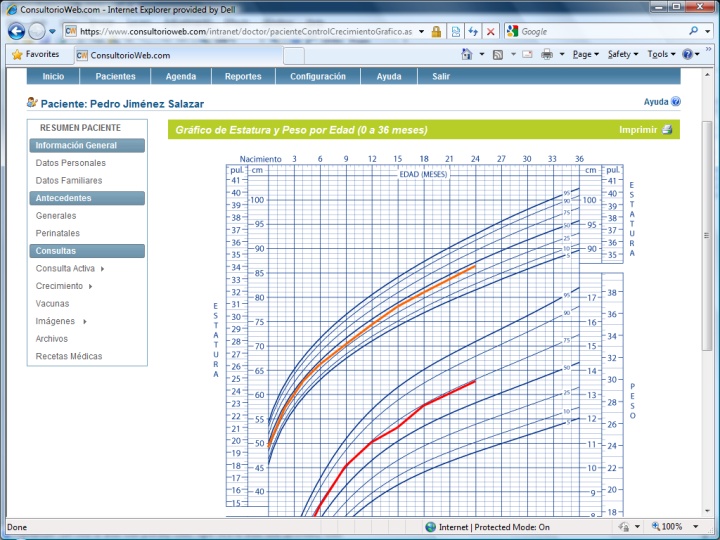Click the round help icon beside Ayuda
Image resolution: width=720 pixels, height=540 pixels.
pos(675,101)
